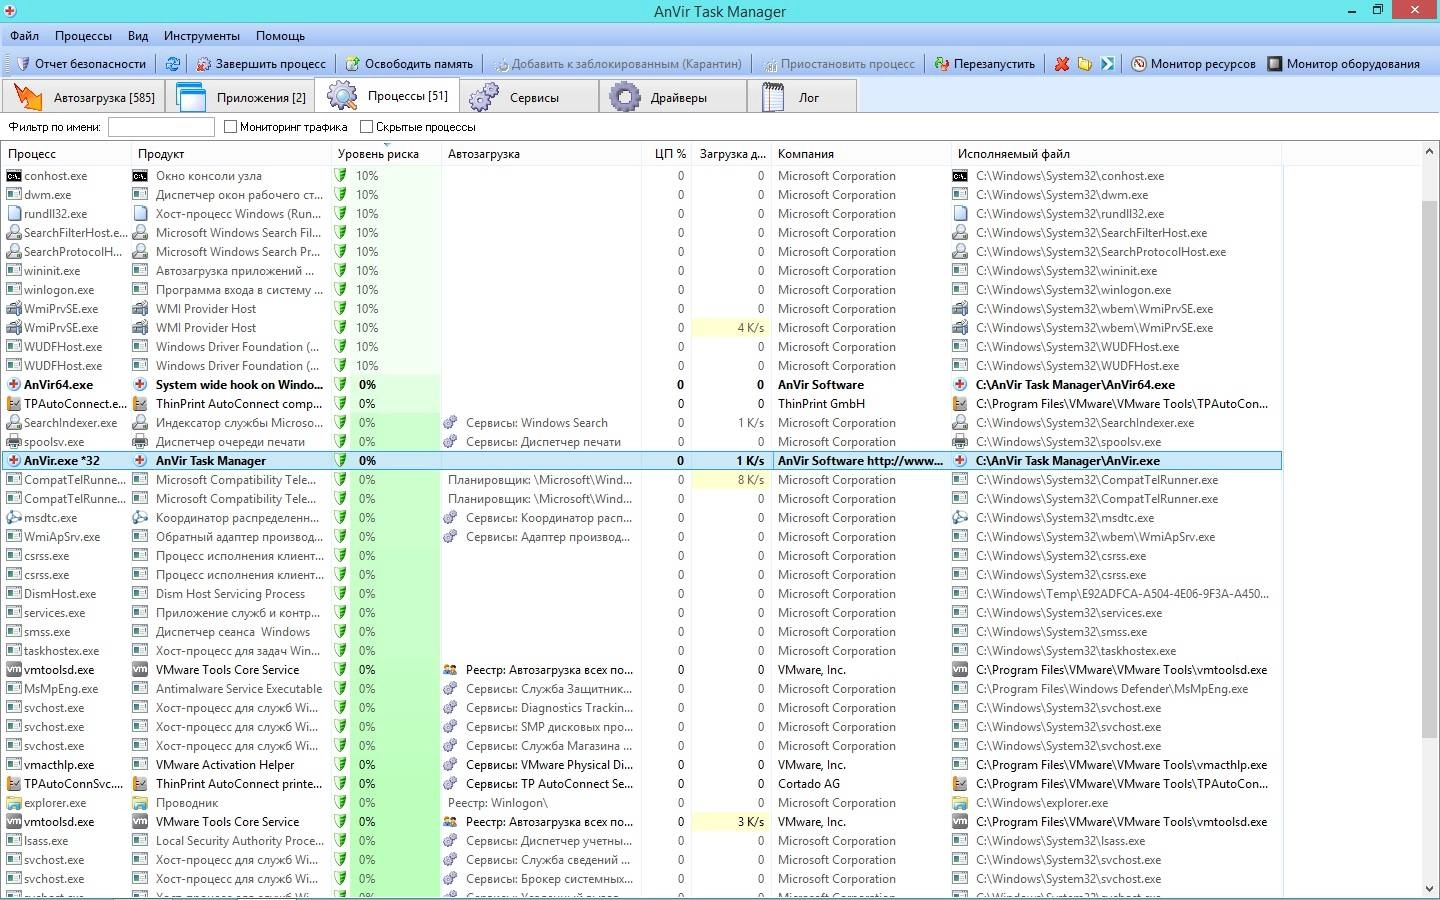The width and height of the screenshot is (1440, 900).
Task: Click the spoolsv.exe printer icon in the Процесс column
Action: (14, 442)
